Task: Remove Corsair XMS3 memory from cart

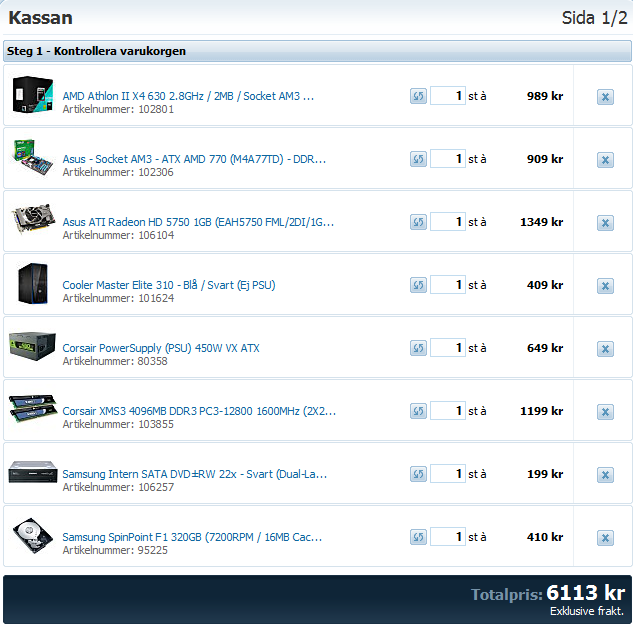Action: pos(605,412)
